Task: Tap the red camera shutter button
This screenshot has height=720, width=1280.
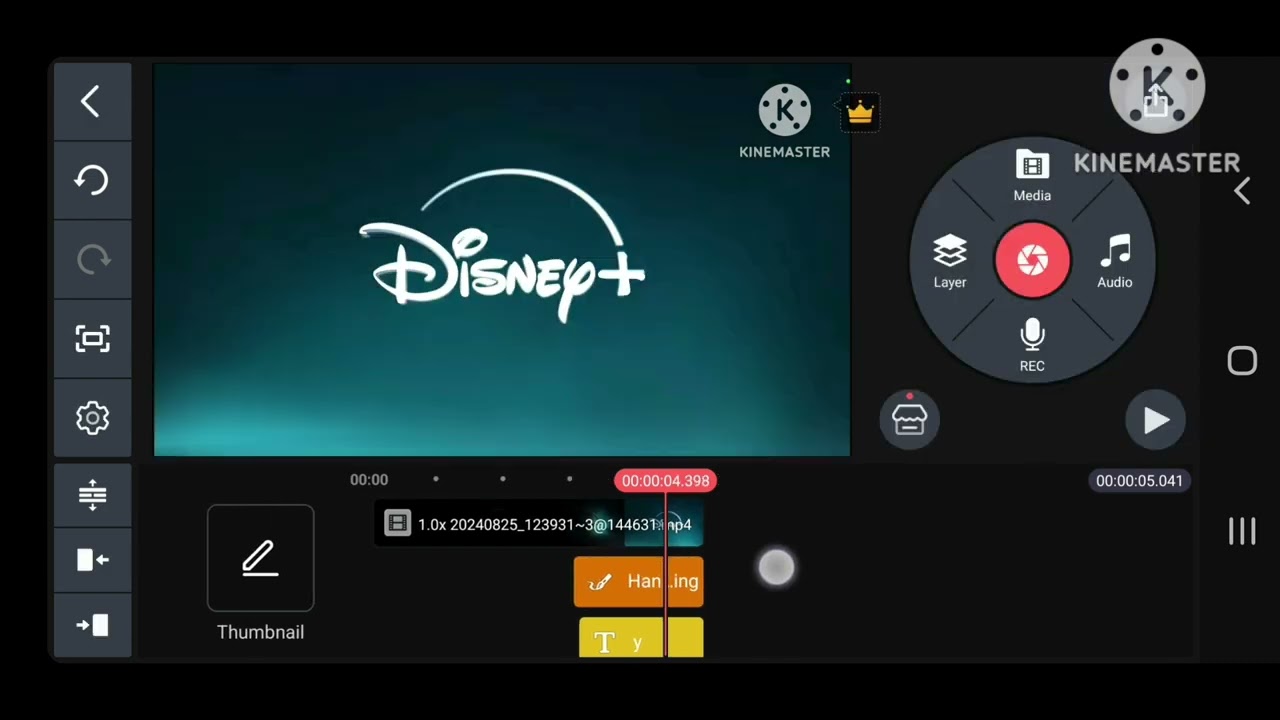Action: 1032,260
